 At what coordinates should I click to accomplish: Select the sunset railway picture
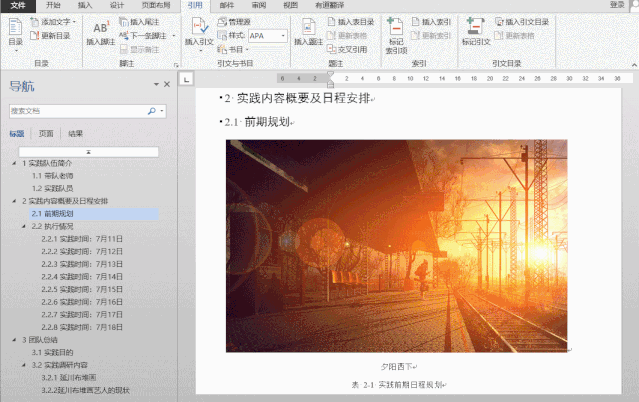(x=397, y=246)
